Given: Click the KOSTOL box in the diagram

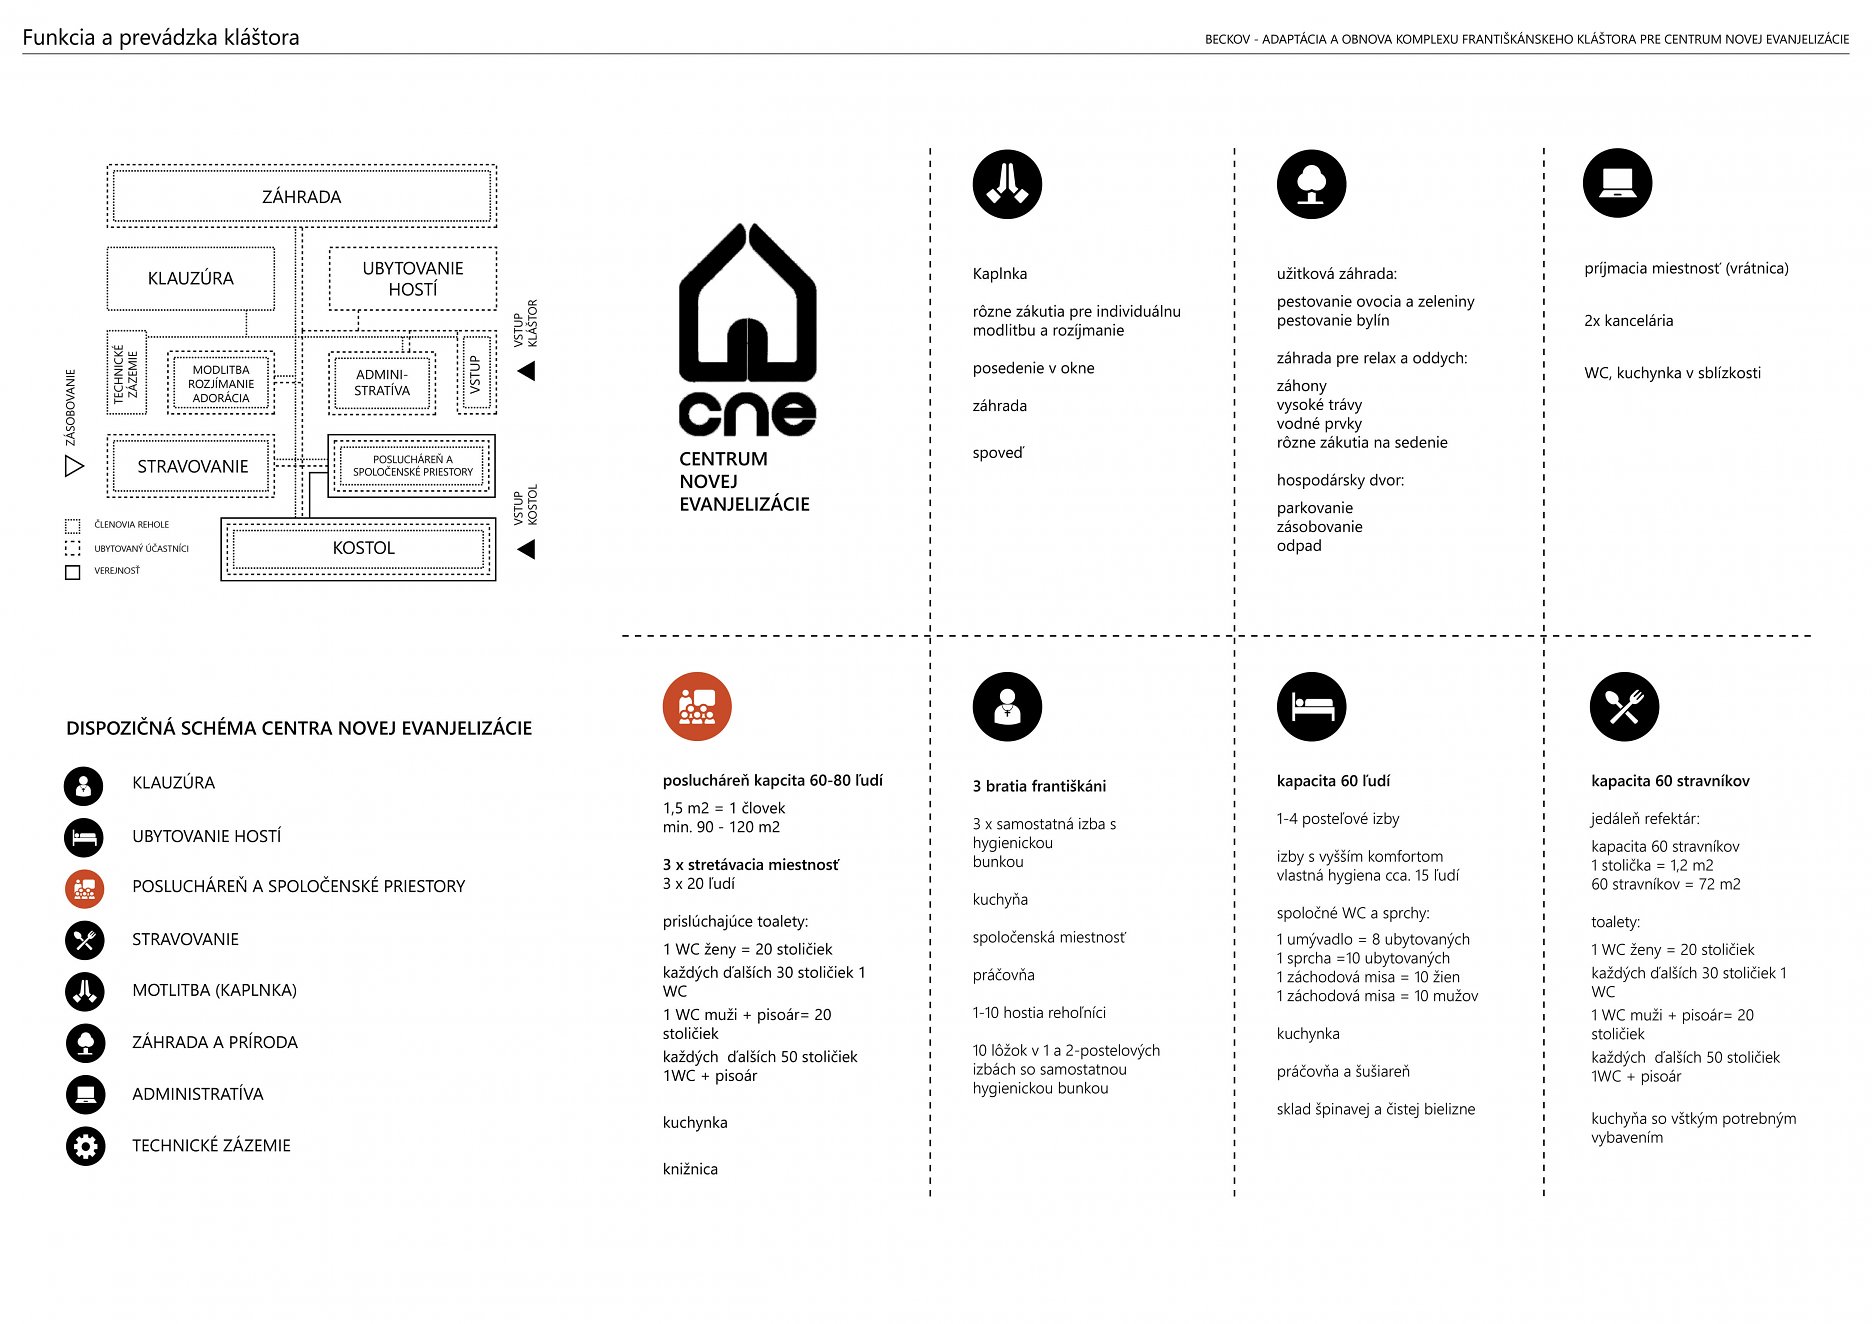Looking at the screenshot, I should tap(362, 548).
